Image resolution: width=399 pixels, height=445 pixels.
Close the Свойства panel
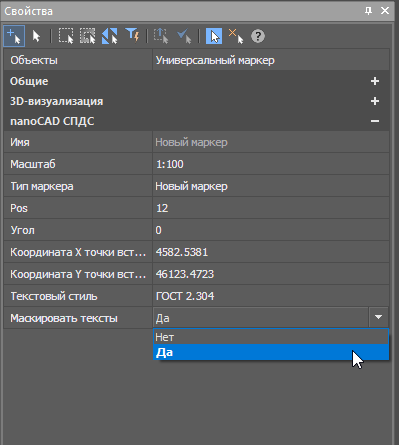(x=385, y=11)
